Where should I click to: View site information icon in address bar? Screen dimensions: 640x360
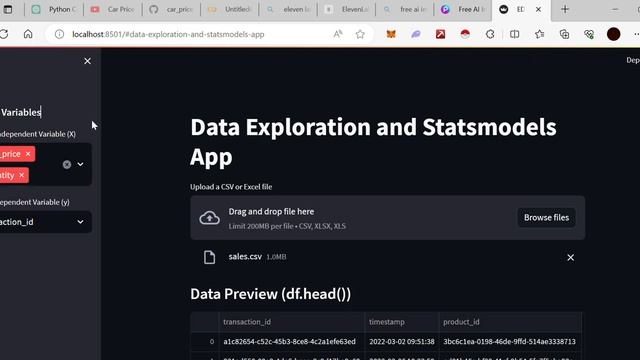59,34
